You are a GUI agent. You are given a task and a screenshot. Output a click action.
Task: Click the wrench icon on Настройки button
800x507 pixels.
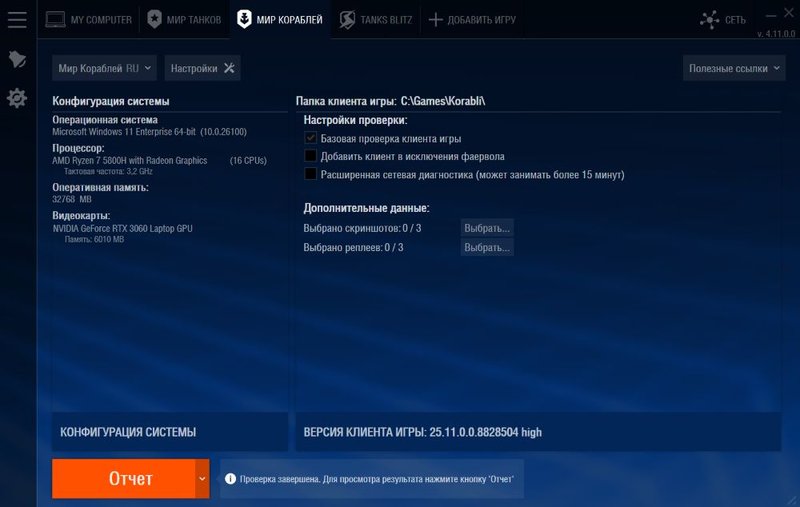click(229, 68)
